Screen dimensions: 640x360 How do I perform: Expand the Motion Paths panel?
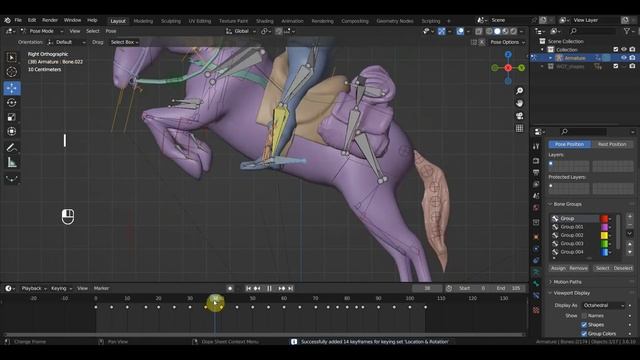(567, 282)
